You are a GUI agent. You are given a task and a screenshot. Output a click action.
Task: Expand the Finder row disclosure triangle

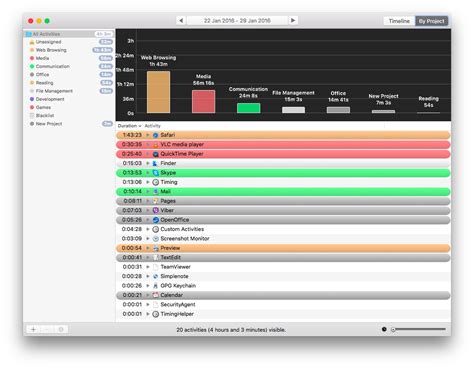click(x=148, y=163)
